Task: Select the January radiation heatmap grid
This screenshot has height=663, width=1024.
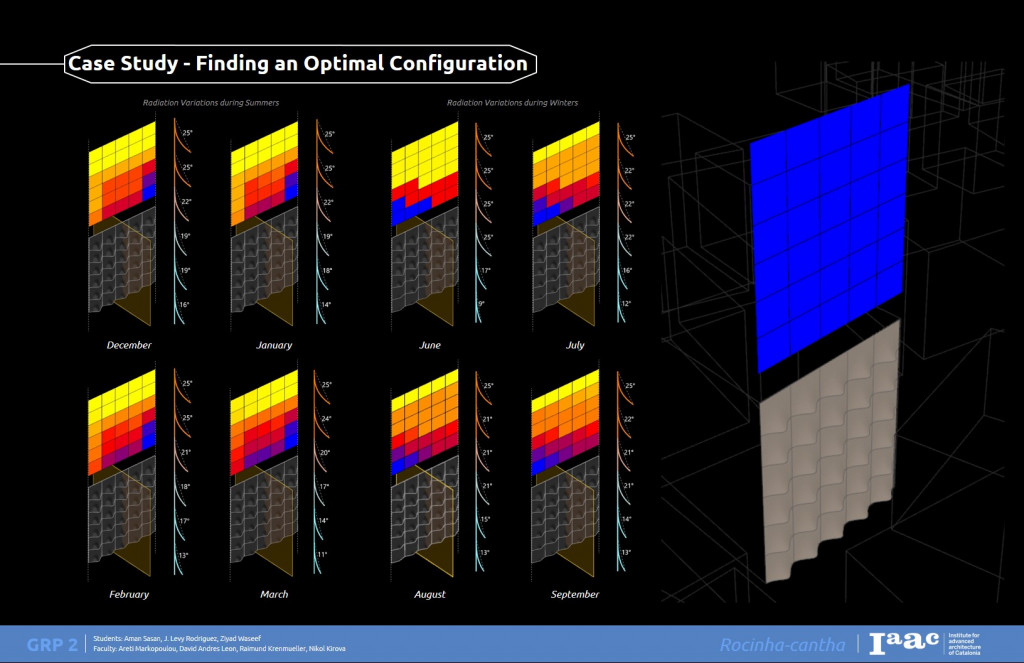Action: tap(265, 172)
